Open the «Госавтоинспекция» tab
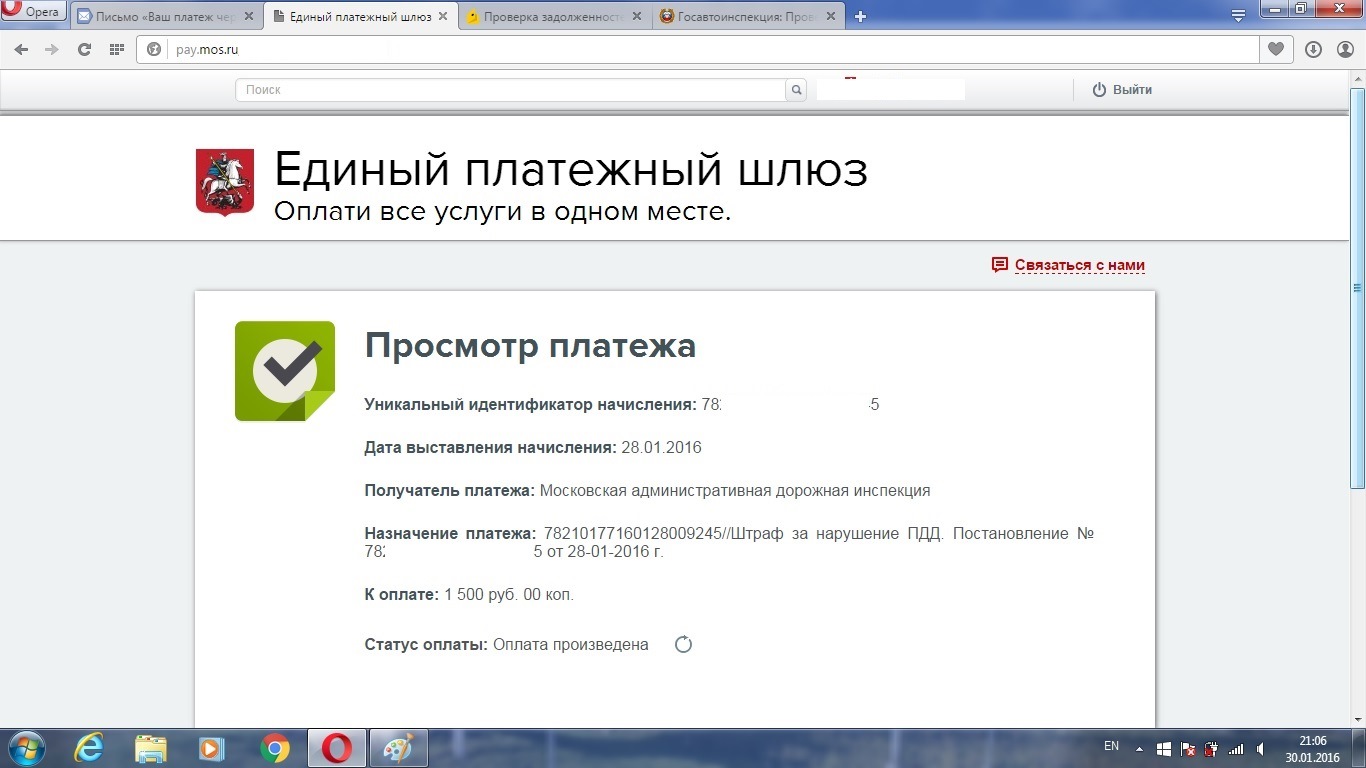 748,16
